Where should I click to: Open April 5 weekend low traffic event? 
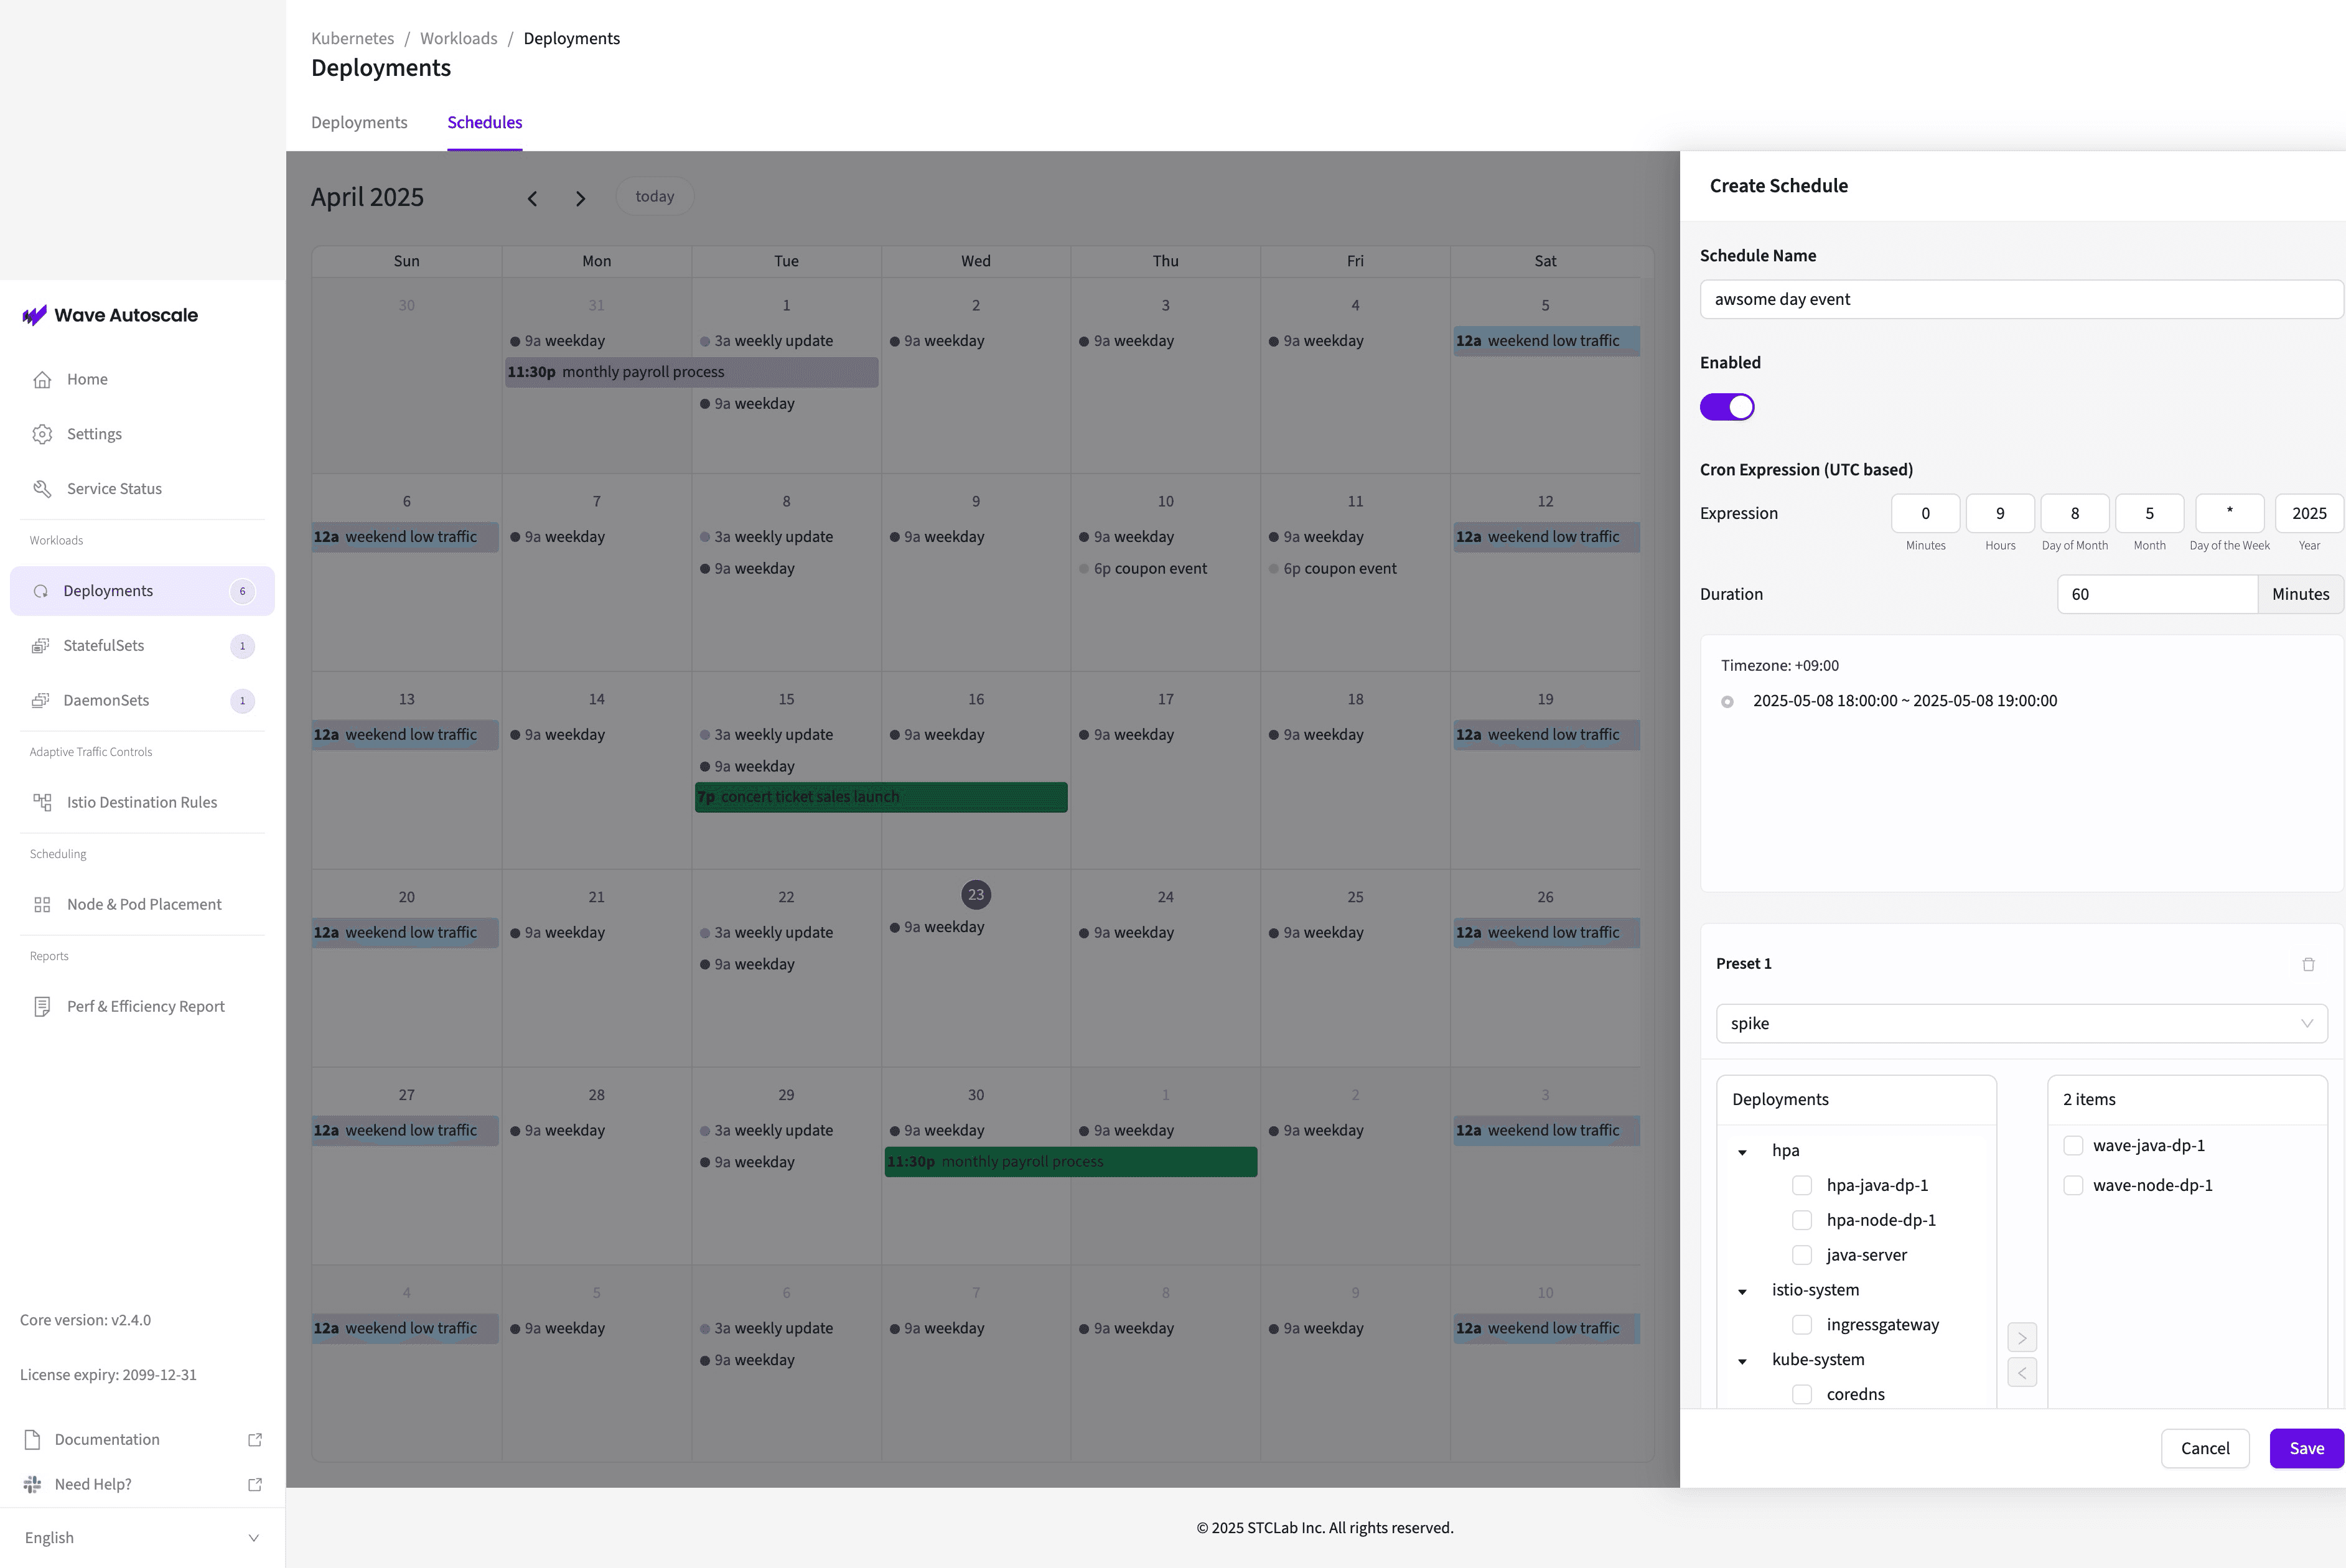[x=1546, y=341]
